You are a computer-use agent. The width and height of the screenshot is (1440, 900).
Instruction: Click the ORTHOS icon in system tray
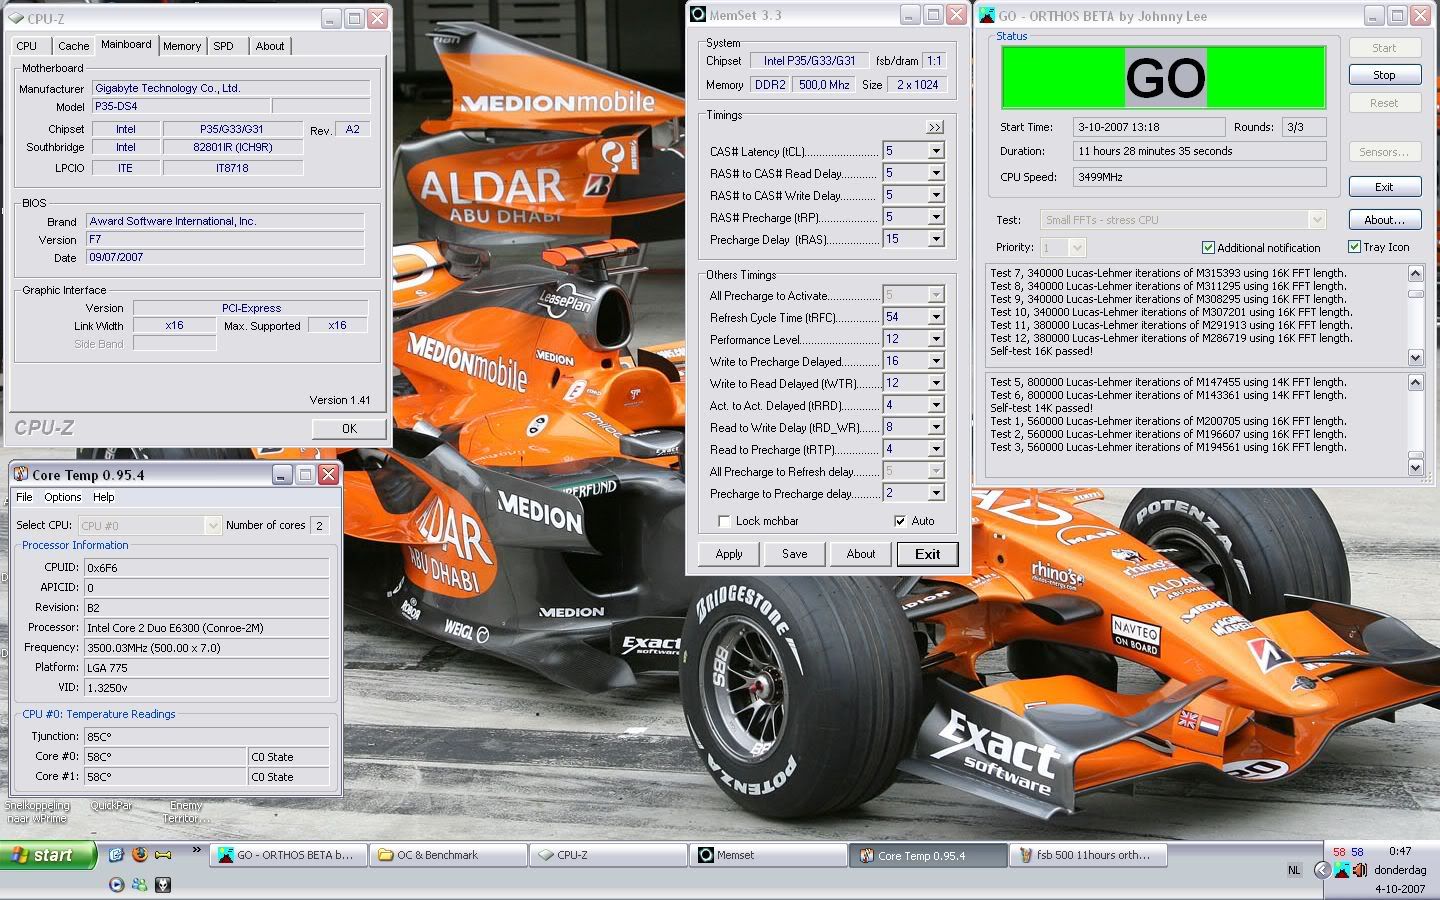tap(1342, 870)
